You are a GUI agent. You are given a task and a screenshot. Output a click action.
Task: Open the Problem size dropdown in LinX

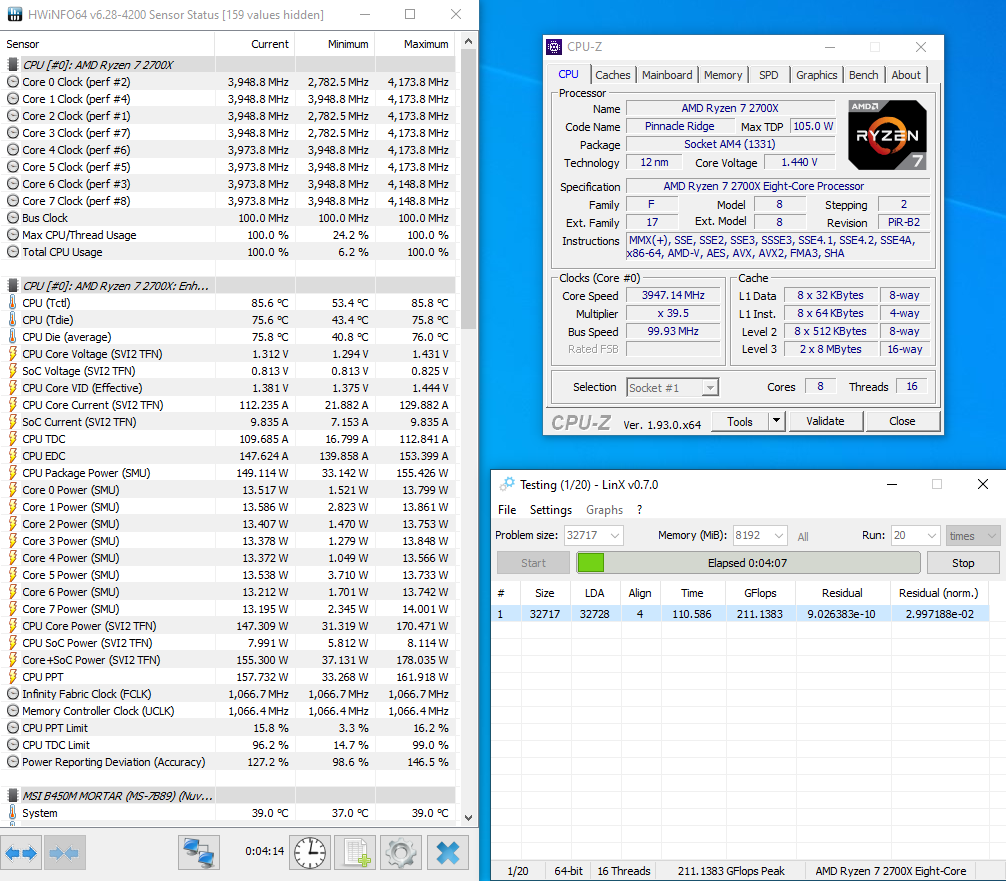click(x=615, y=535)
